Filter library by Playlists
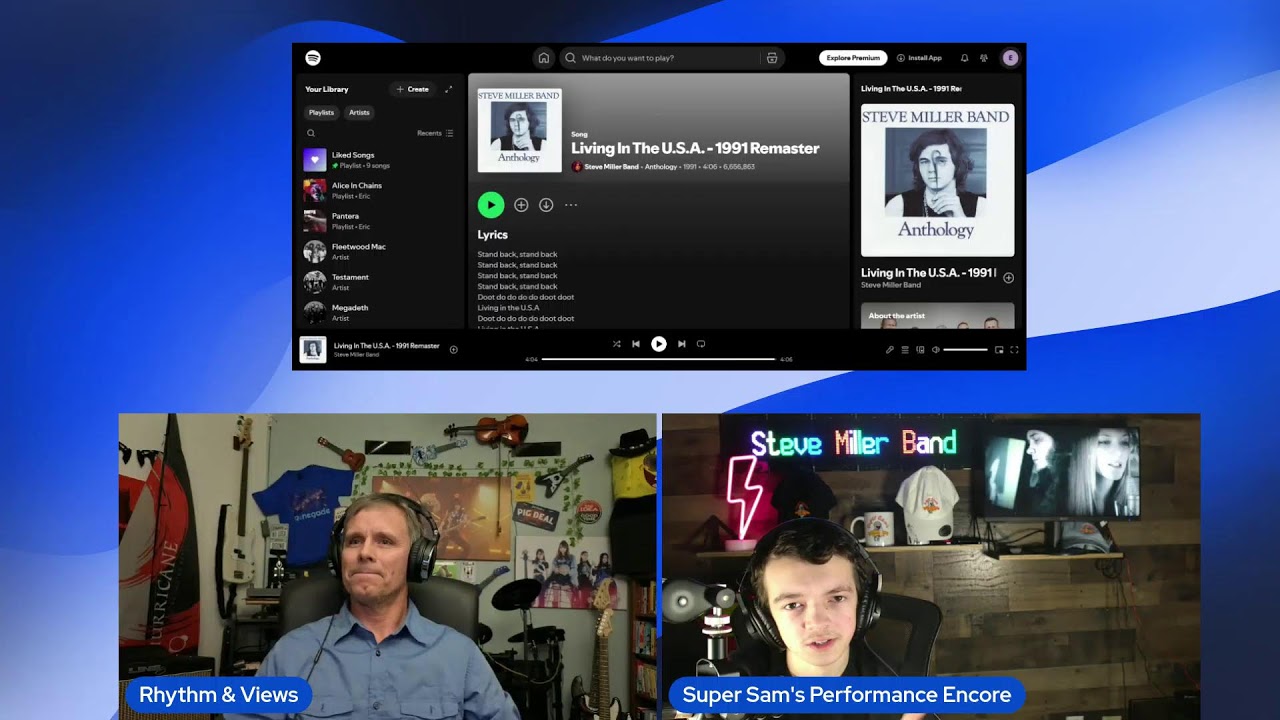This screenshot has width=1280, height=720. (321, 113)
